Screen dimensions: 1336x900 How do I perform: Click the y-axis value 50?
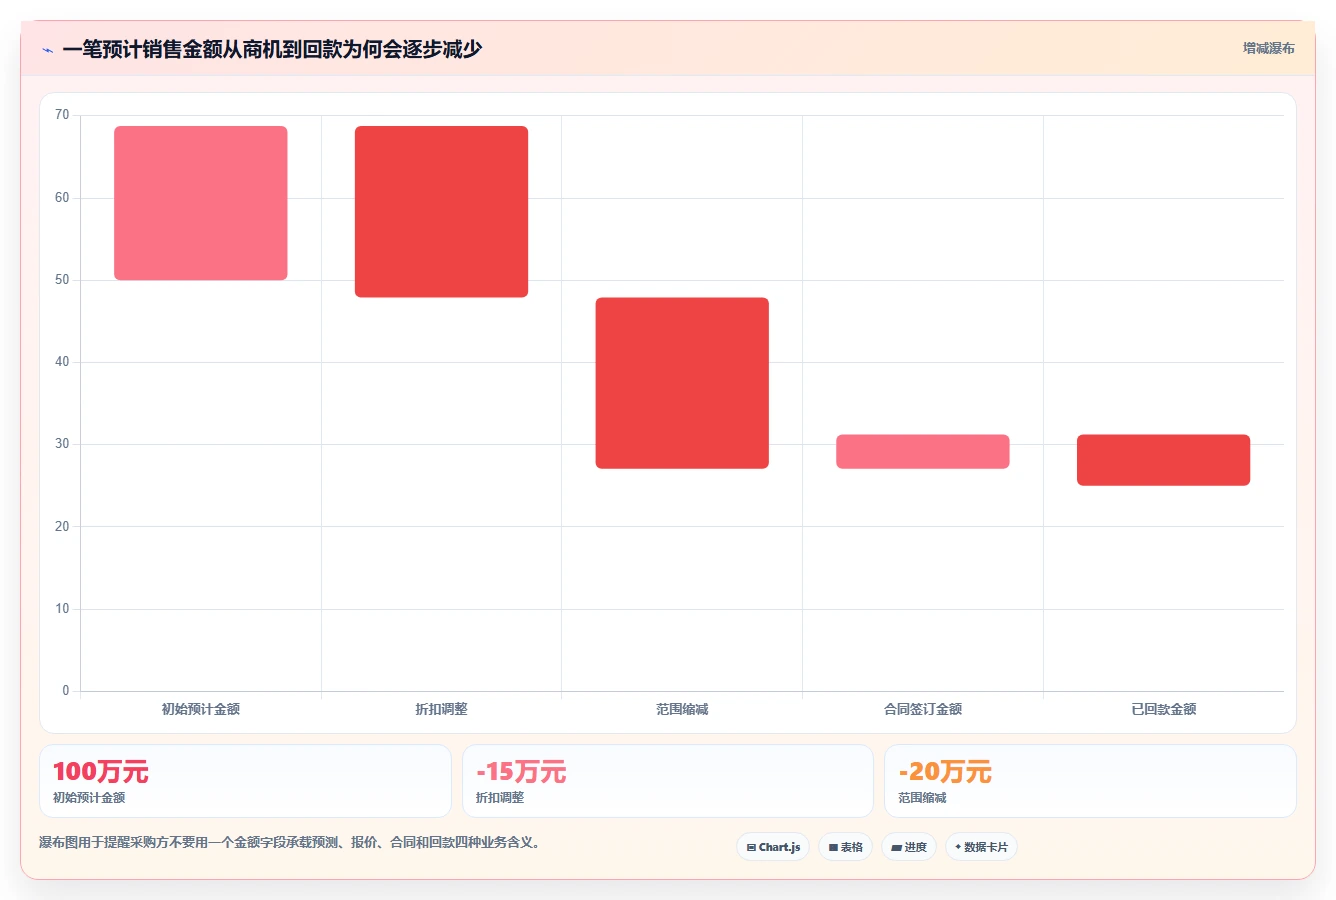click(62, 280)
